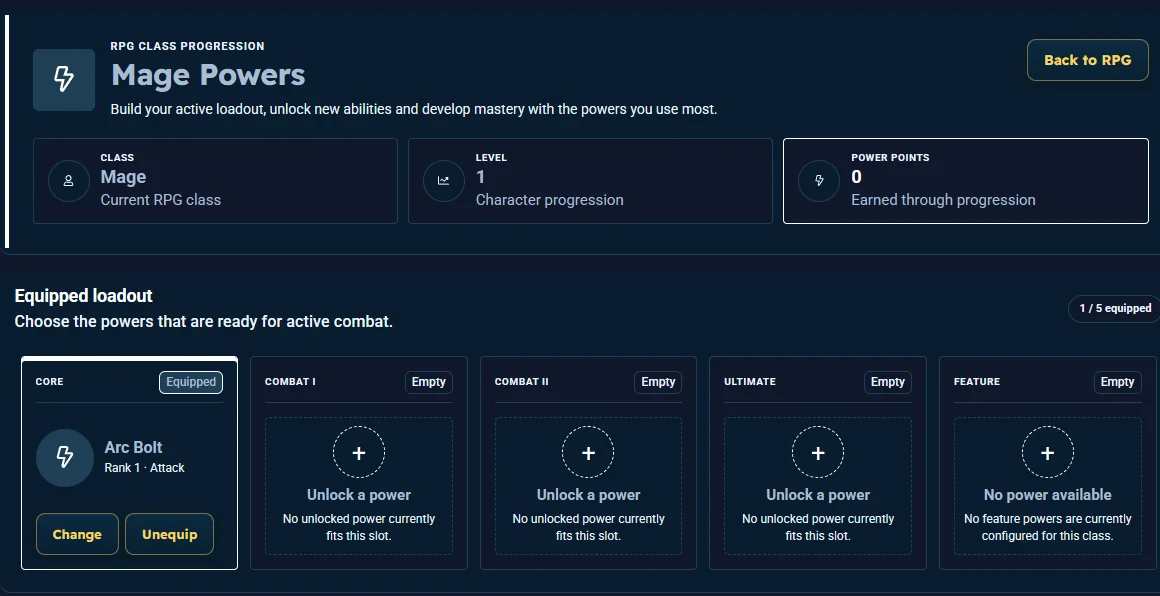This screenshot has width=1160, height=596.
Task: Click Unlock a power text in Combat II
Action: [588, 495]
